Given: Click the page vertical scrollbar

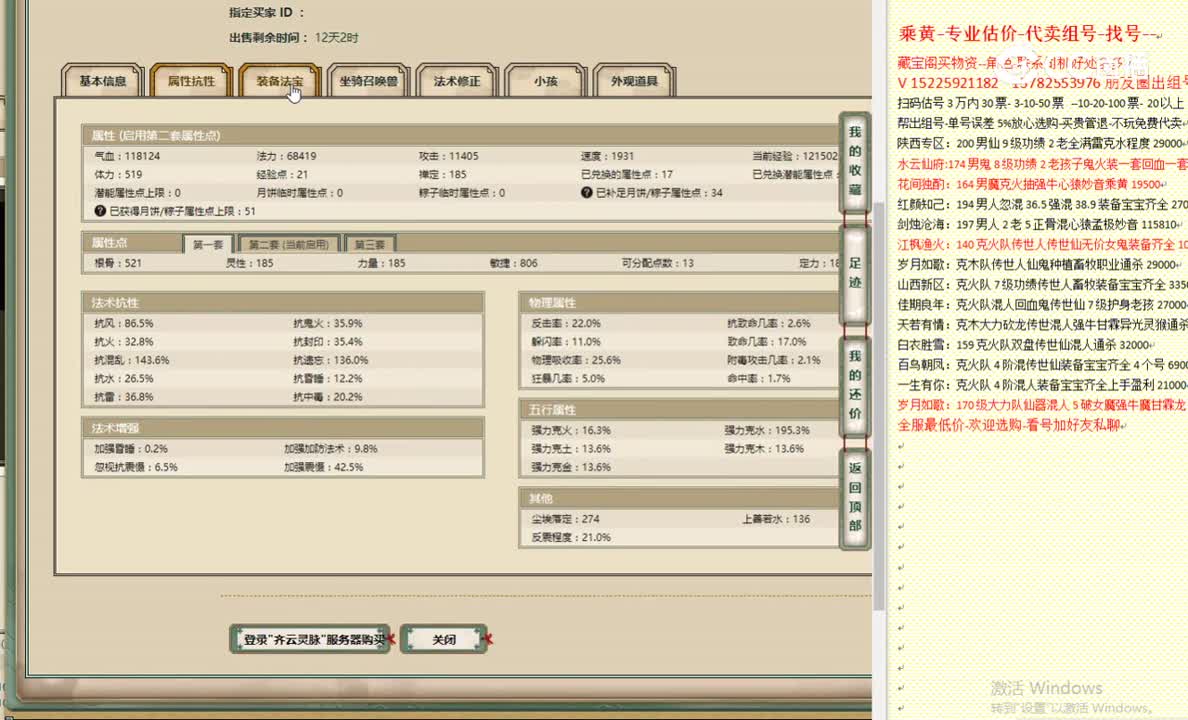Looking at the screenshot, I should [x=879, y=405].
